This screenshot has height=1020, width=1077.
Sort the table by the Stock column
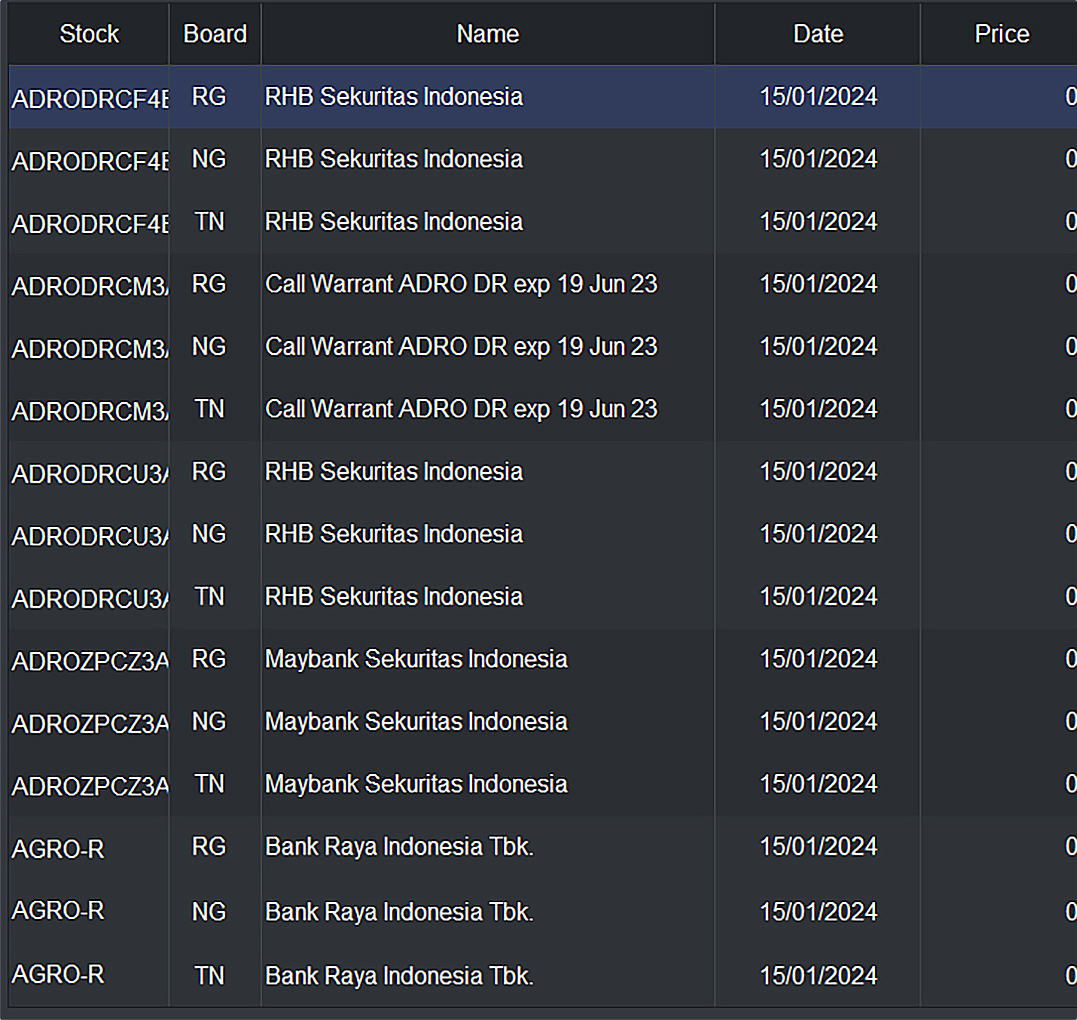tap(88, 33)
